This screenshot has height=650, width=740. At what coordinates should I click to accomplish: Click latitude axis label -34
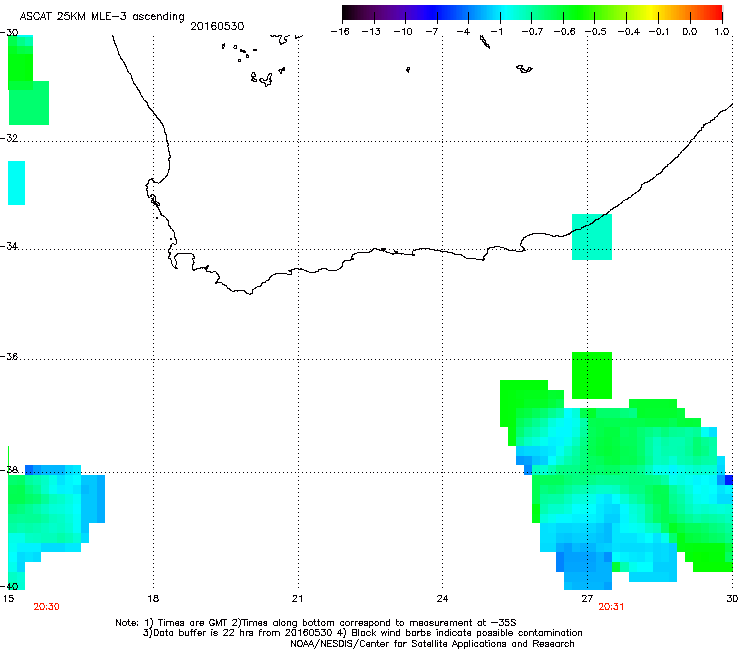pos(9,246)
